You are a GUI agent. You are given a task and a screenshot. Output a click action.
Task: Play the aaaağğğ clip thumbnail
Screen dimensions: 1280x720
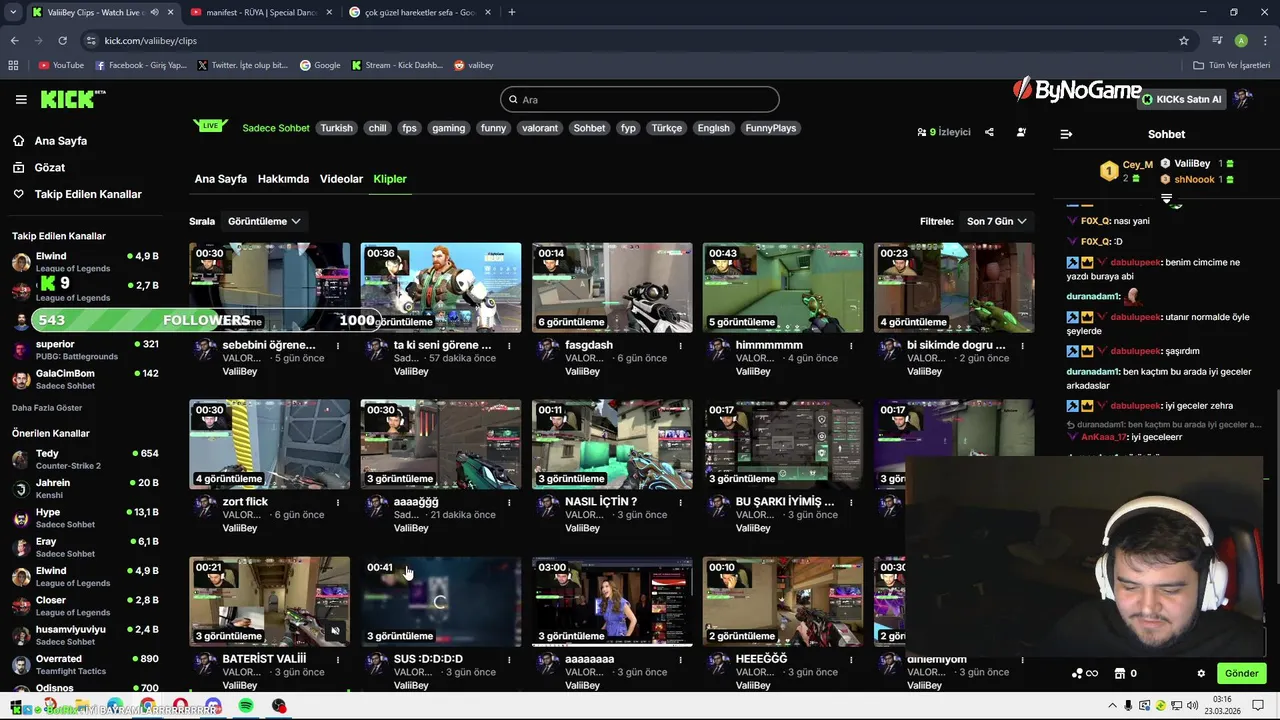click(x=441, y=444)
